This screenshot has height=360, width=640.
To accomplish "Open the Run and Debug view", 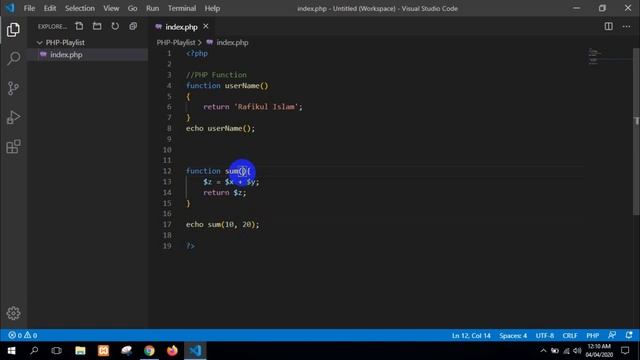I will 13,118.
